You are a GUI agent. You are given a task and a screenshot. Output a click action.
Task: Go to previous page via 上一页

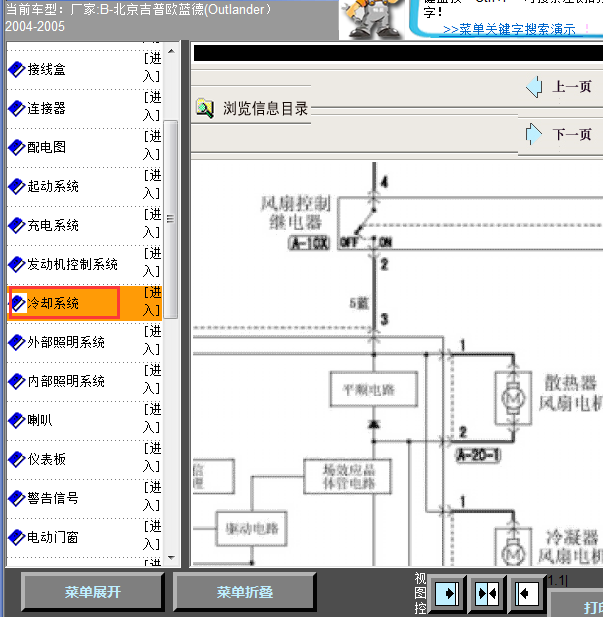572,87
